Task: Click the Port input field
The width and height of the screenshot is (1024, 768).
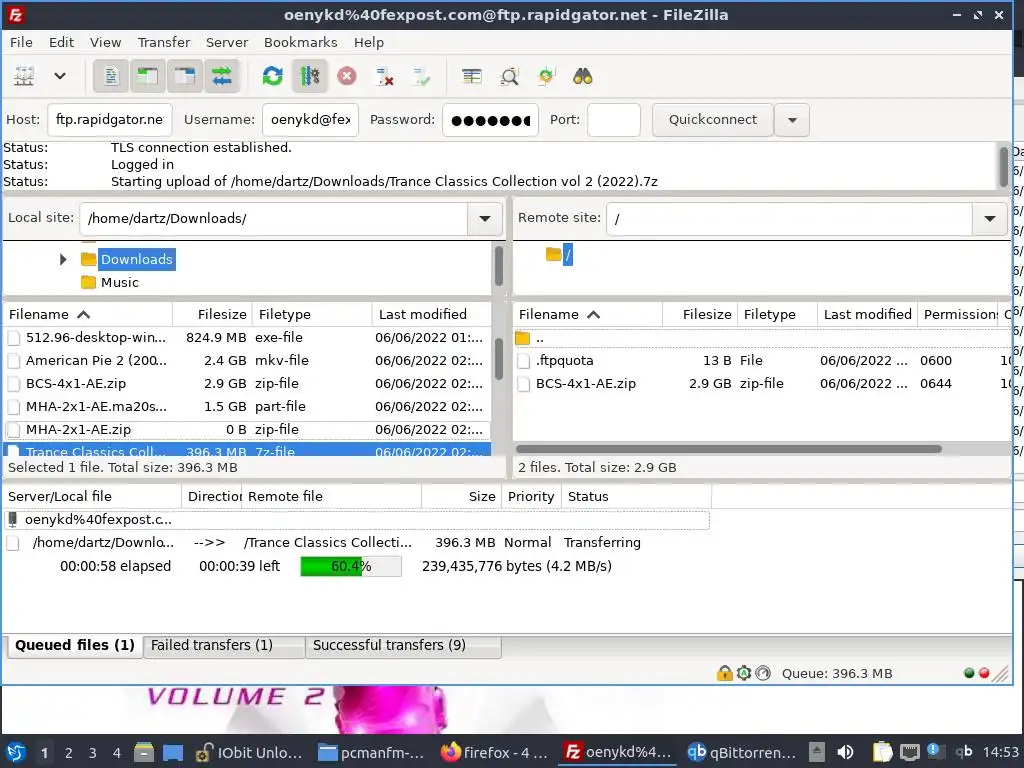Action: tap(613, 120)
